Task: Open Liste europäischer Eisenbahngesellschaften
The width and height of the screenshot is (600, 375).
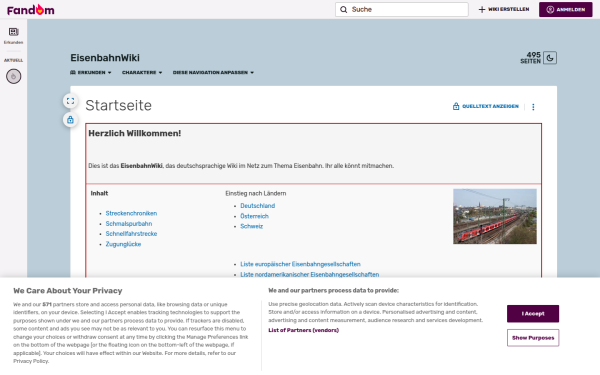Action: (x=300, y=264)
